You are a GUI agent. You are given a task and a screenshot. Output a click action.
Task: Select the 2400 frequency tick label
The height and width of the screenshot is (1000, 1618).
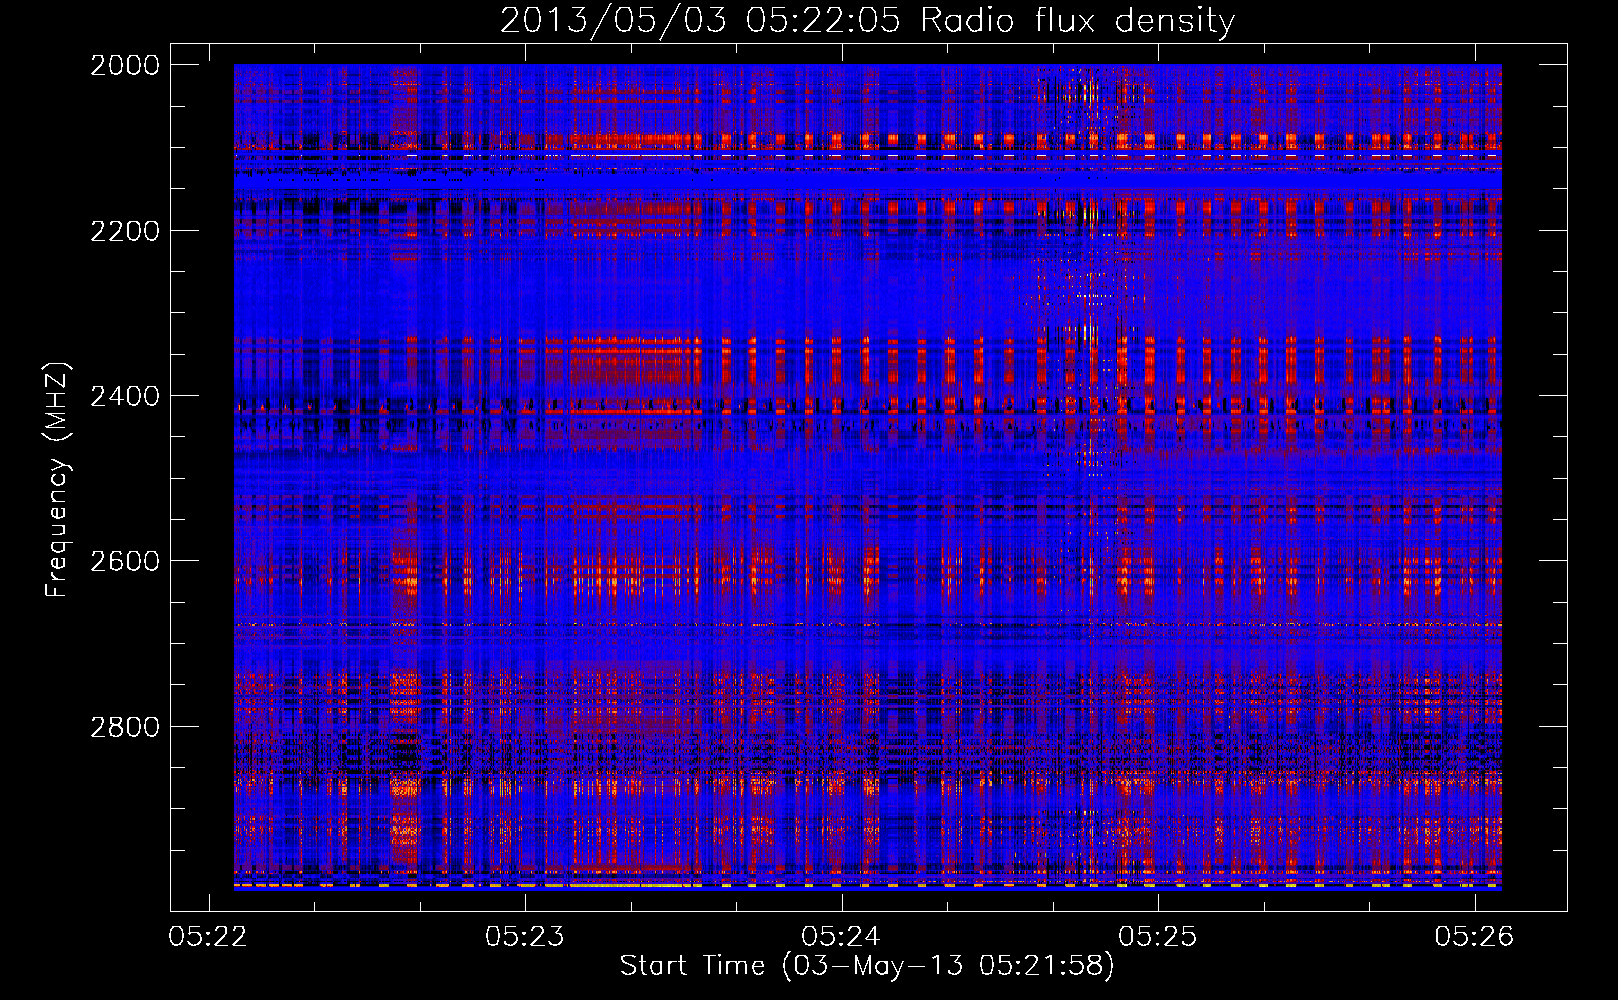pyautogui.click(x=125, y=396)
